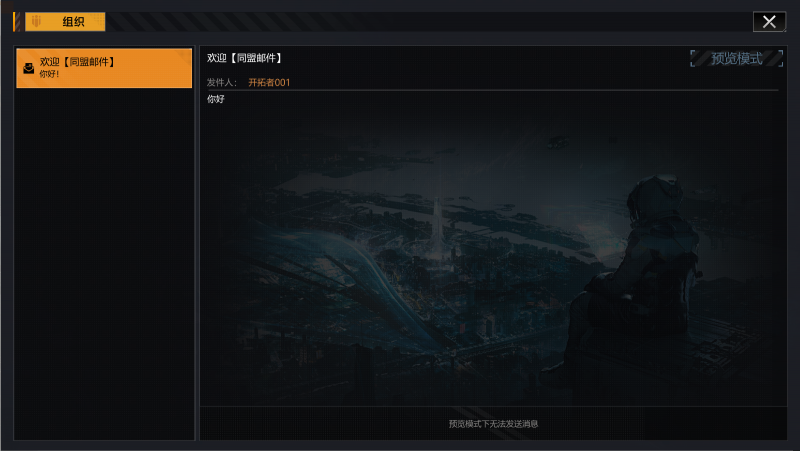Close the 组织 window with the X
The height and width of the screenshot is (451, 800).
point(769,21)
